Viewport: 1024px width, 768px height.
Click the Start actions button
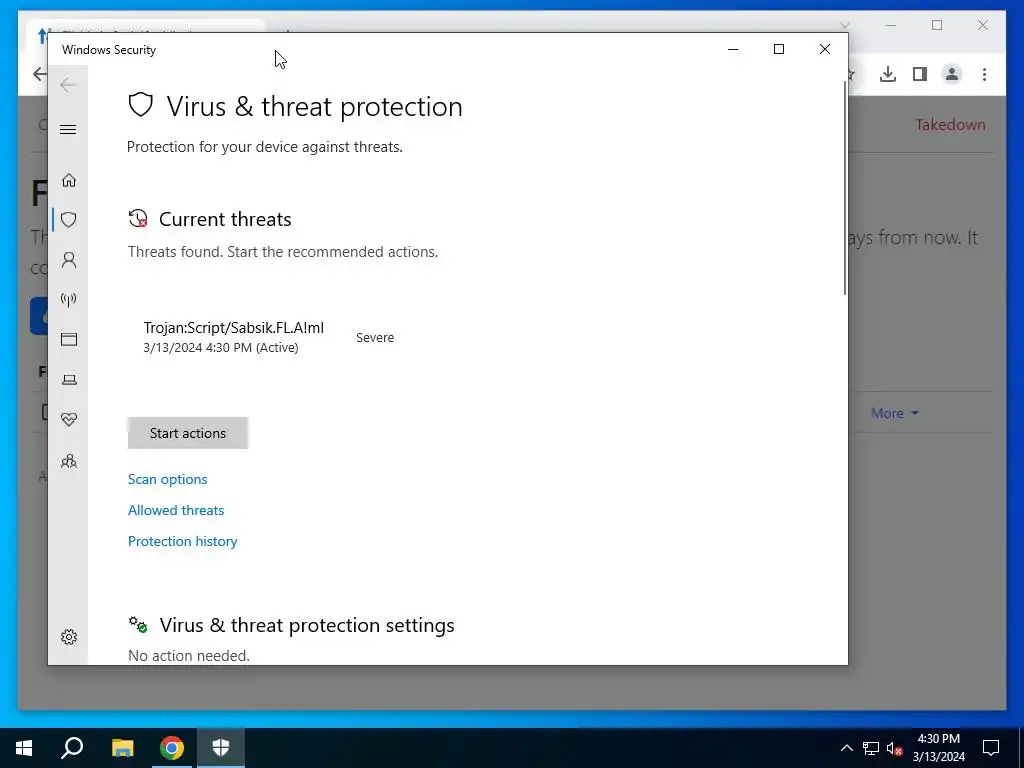click(x=187, y=433)
